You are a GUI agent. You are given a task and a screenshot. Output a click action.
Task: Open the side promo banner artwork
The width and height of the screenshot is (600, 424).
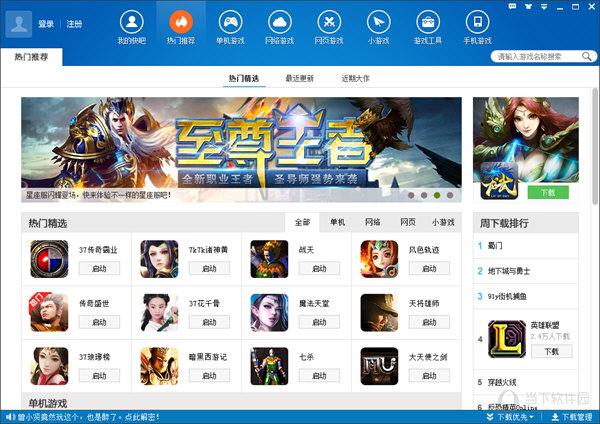coord(526,140)
